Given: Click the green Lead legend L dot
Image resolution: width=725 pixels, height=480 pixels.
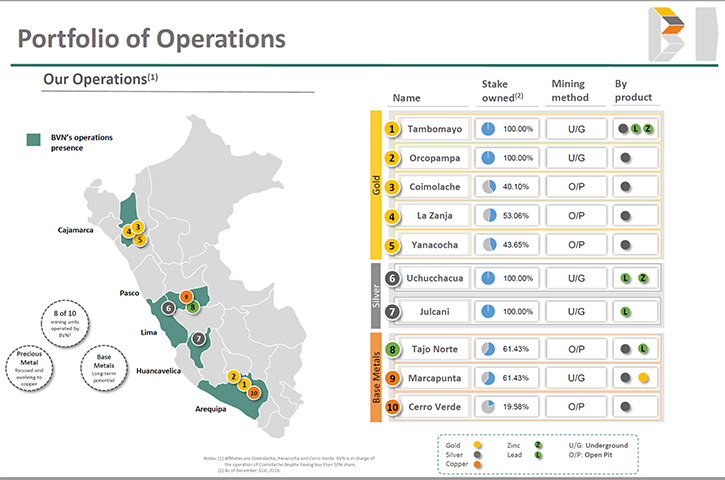Looking at the screenshot, I should coord(538,455).
